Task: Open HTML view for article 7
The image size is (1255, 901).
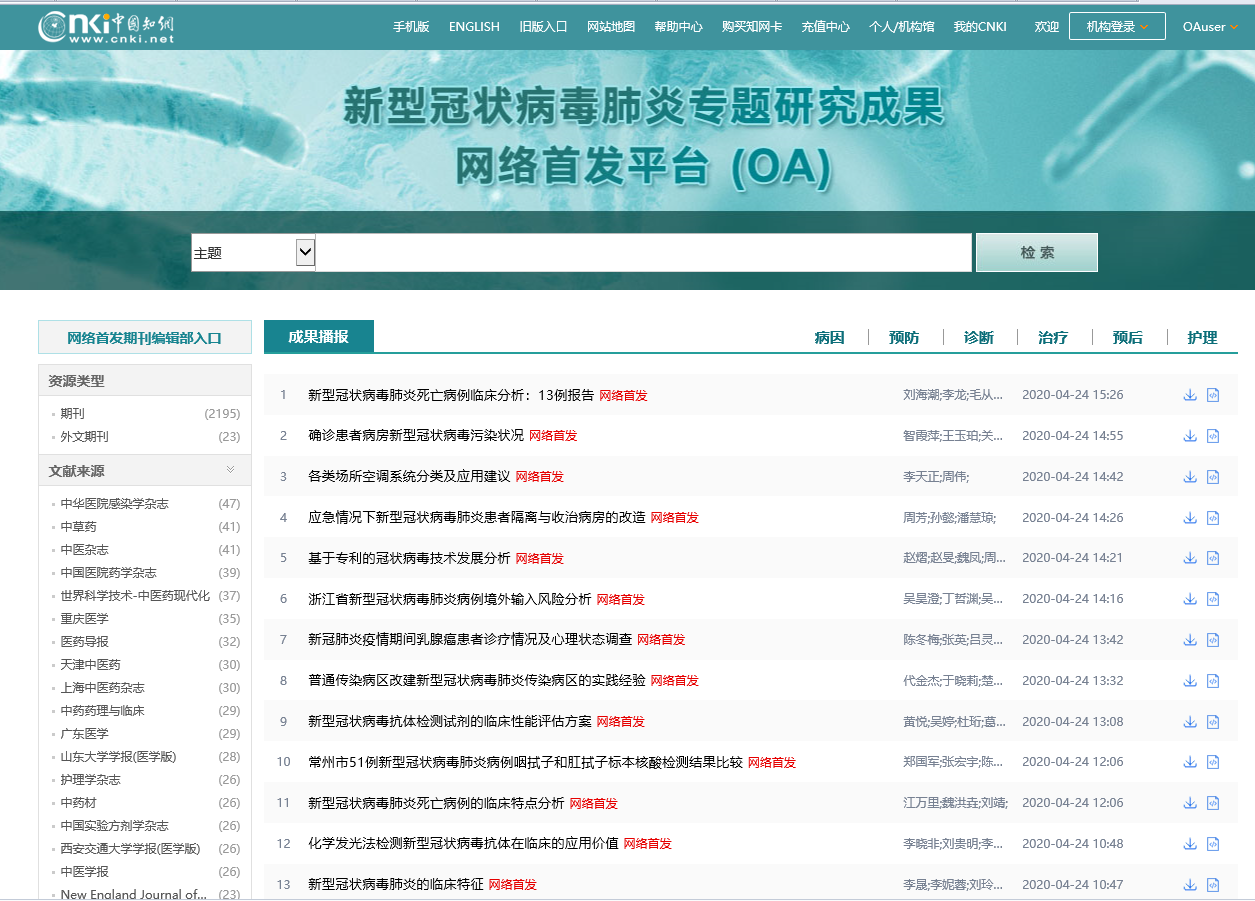Action: tap(1213, 640)
